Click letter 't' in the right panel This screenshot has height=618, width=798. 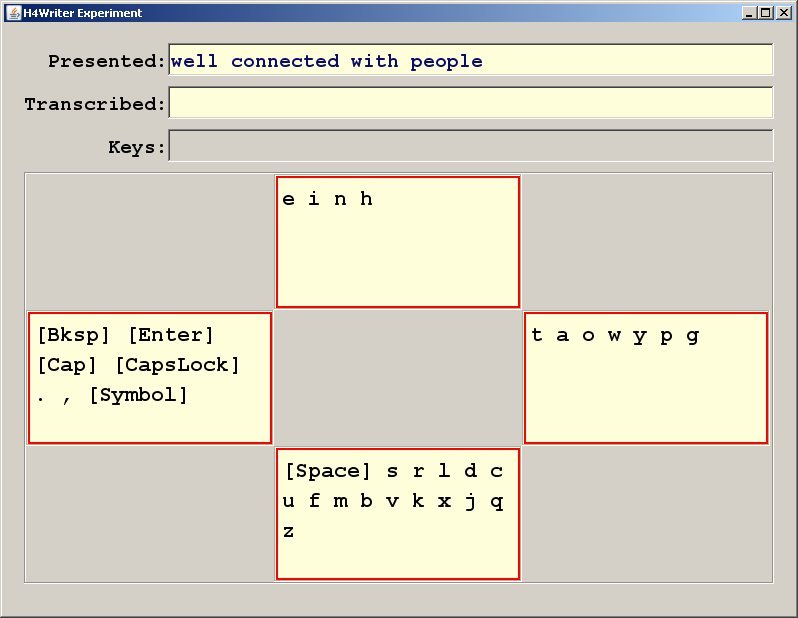tap(537, 335)
